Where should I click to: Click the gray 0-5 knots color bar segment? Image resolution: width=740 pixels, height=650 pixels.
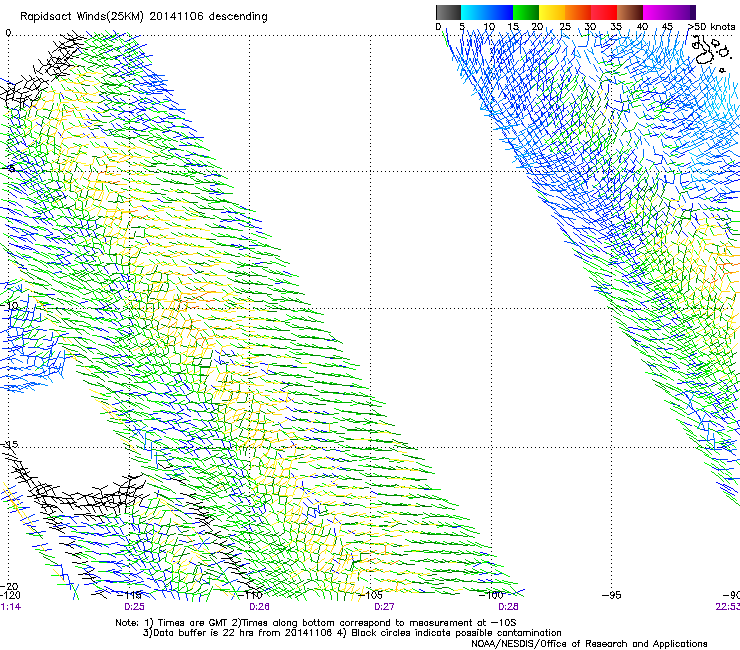tap(448, 12)
